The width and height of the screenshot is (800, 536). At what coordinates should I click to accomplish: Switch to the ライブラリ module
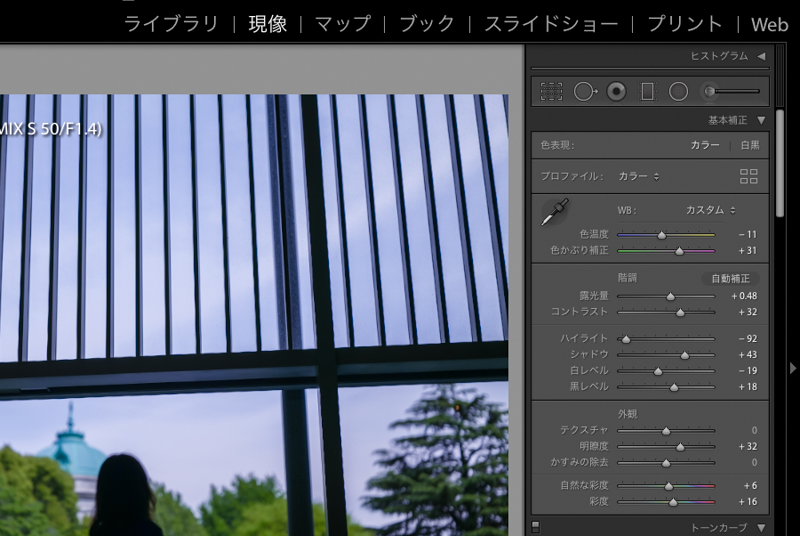pyautogui.click(x=171, y=23)
